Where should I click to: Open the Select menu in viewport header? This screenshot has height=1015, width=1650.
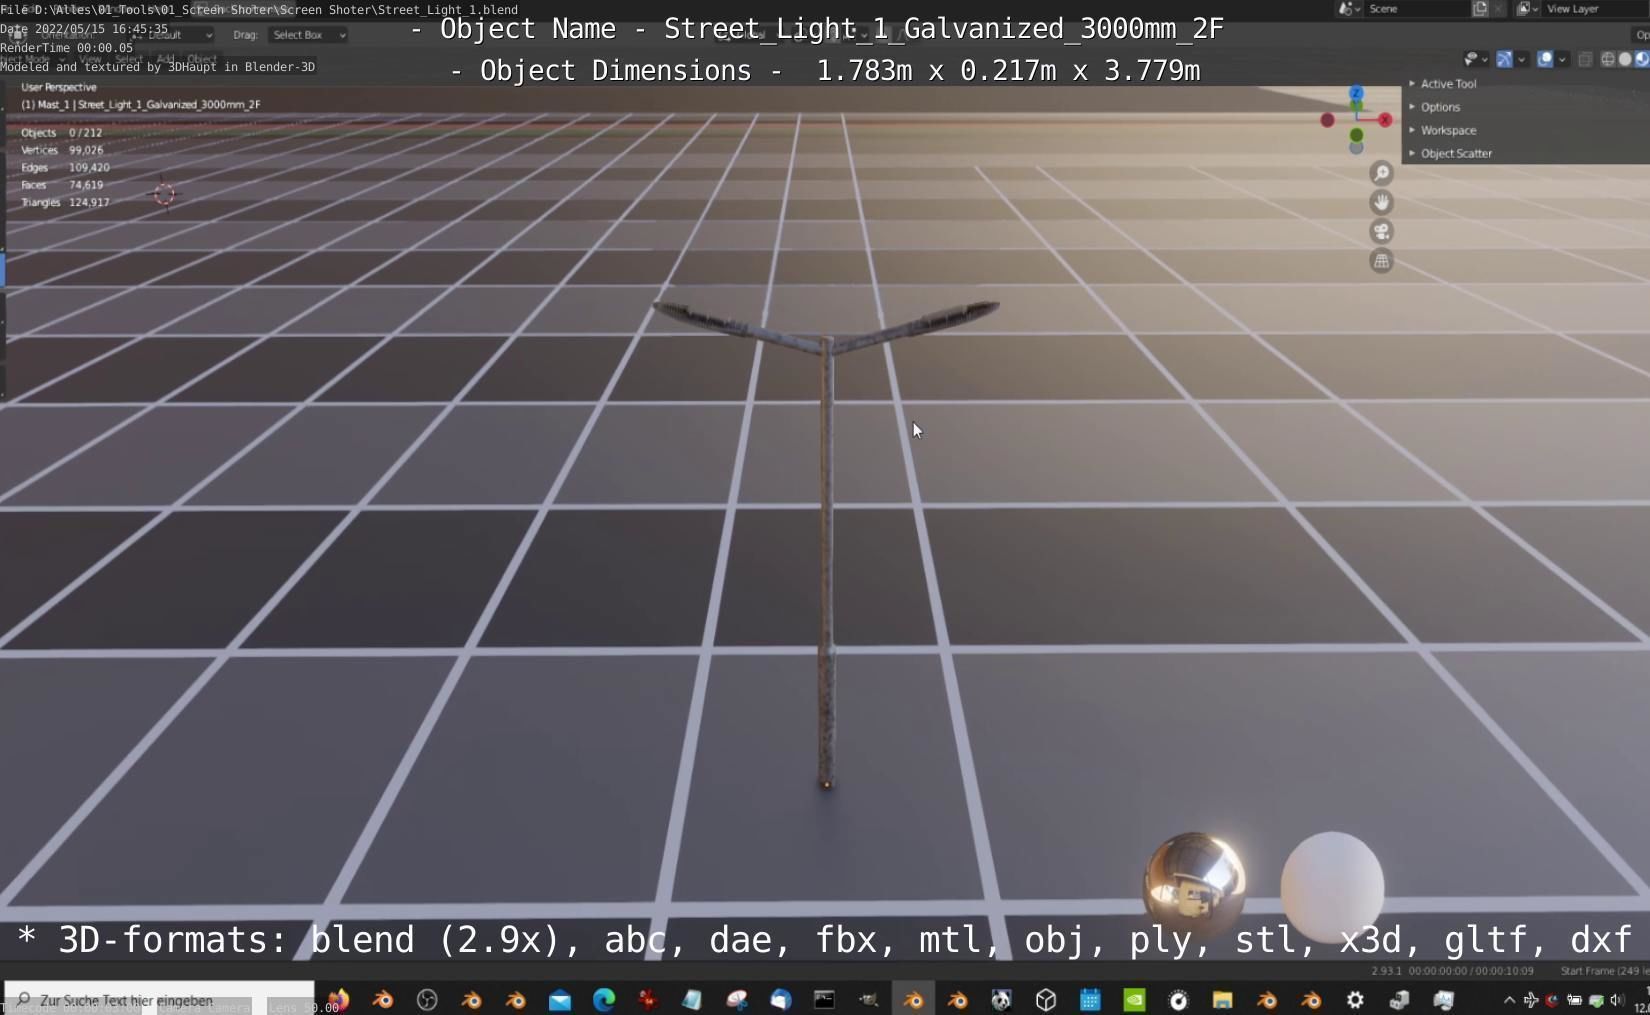point(128,60)
